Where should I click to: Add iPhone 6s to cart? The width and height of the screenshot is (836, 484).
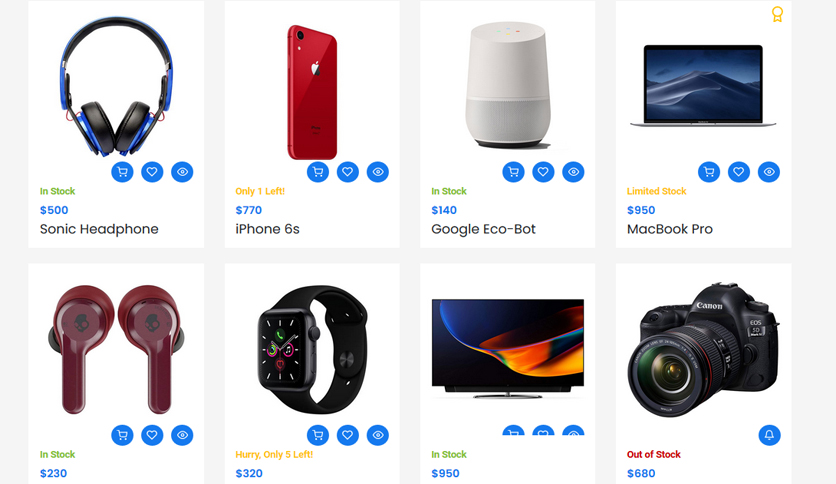(318, 172)
